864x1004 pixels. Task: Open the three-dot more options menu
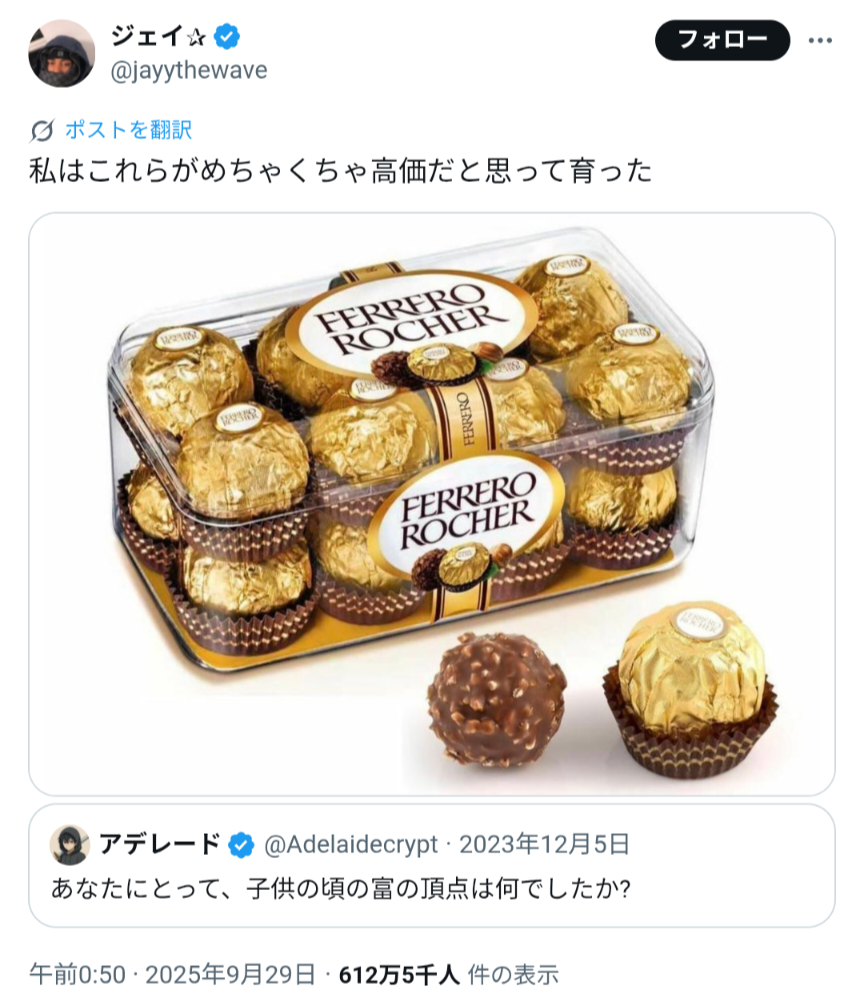click(x=820, y=40)
